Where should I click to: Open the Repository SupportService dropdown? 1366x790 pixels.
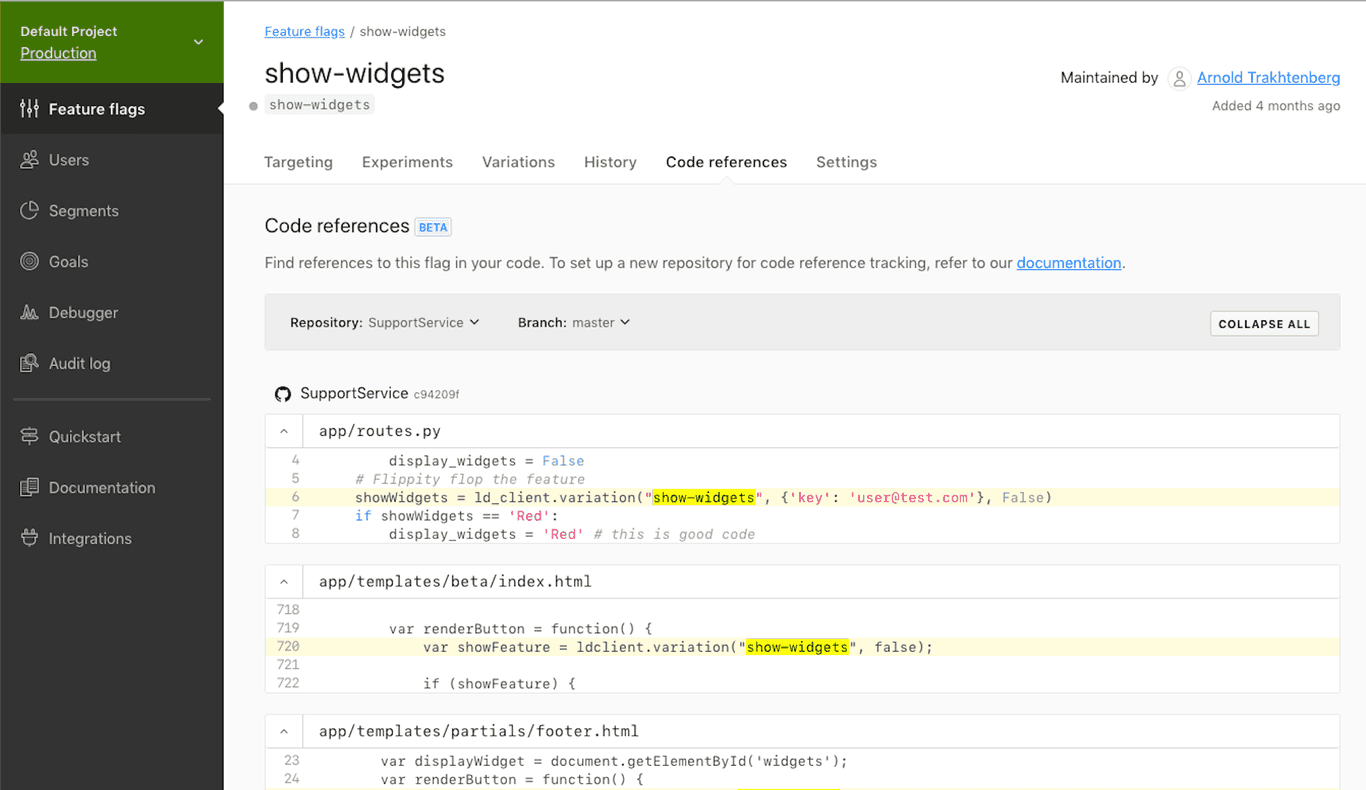coord(423,322)
